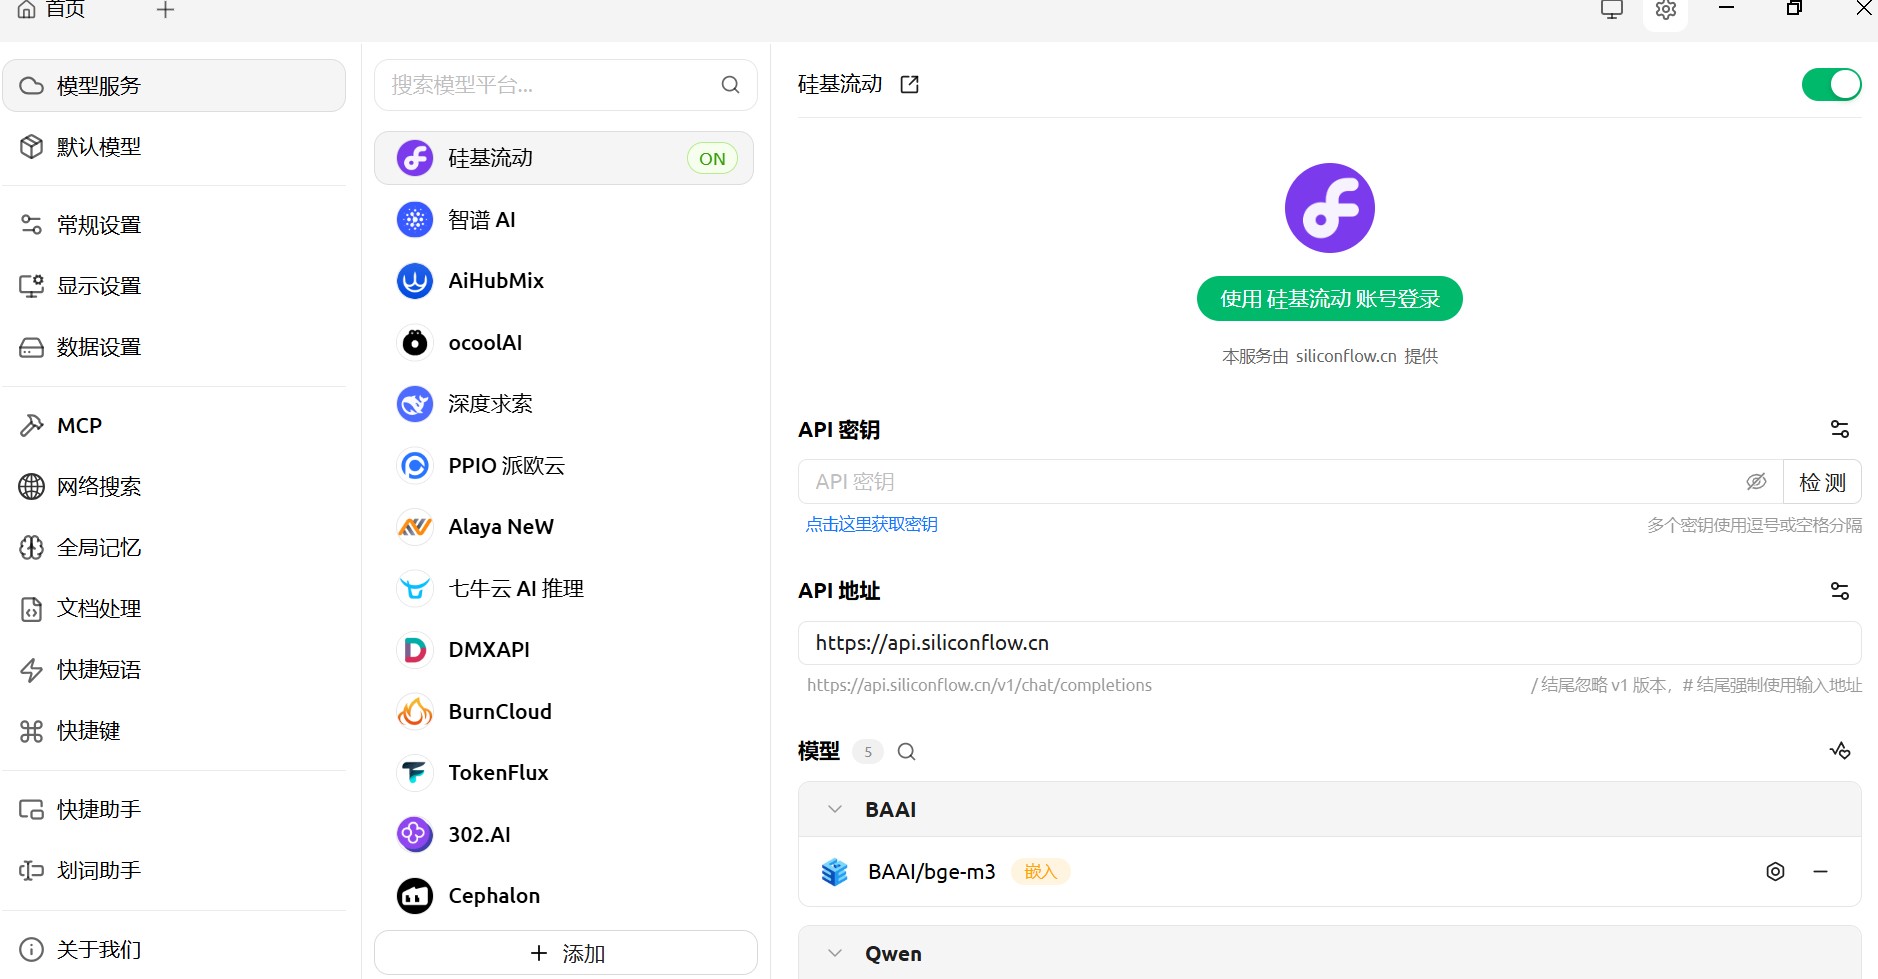Open 快捷短语 settings page
This screenshot has height=979, width=1878.
click(174, 669)
